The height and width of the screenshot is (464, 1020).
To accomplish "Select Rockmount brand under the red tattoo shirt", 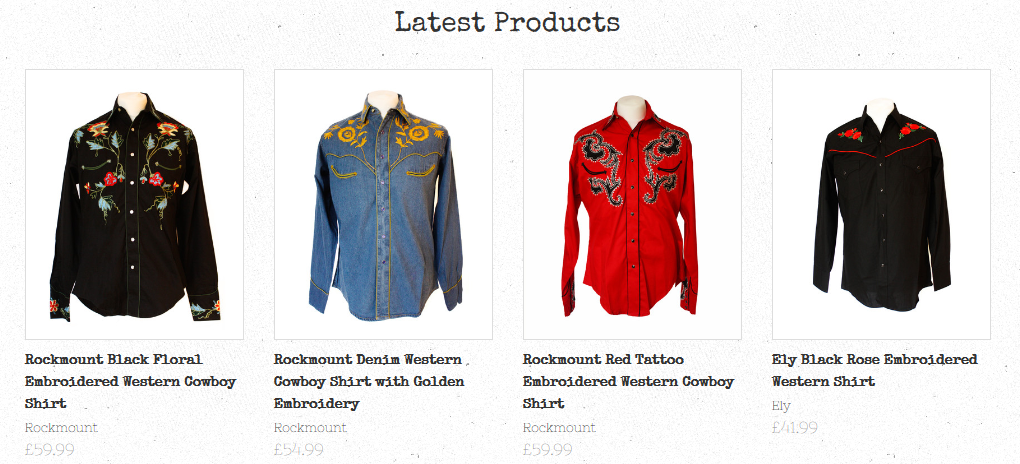I will point(559,428).
